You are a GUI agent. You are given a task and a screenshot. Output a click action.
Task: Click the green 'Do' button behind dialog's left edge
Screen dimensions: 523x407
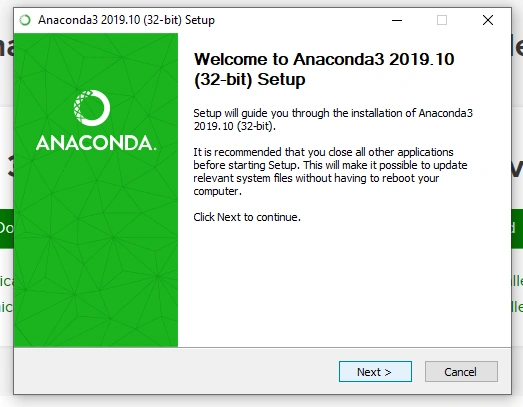(7, 228)
